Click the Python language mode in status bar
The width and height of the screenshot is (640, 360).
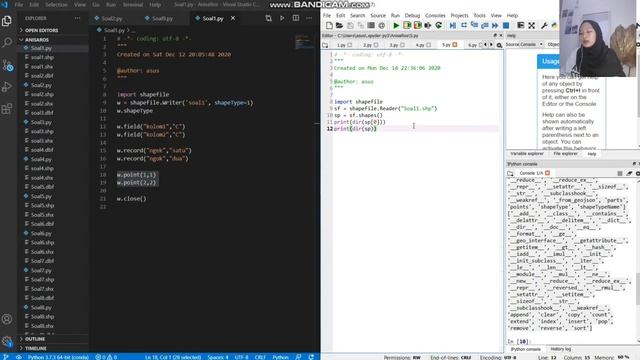pyautogui.click(x=280, y=357)
